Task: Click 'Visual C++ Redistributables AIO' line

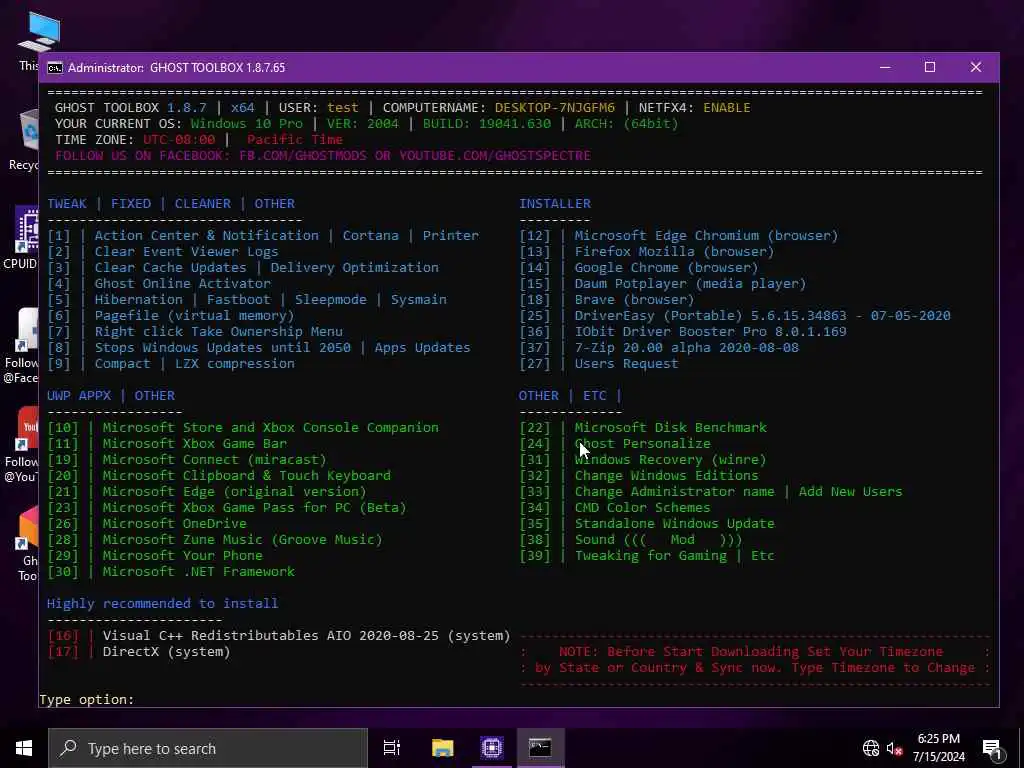Action: coord(306,635)
